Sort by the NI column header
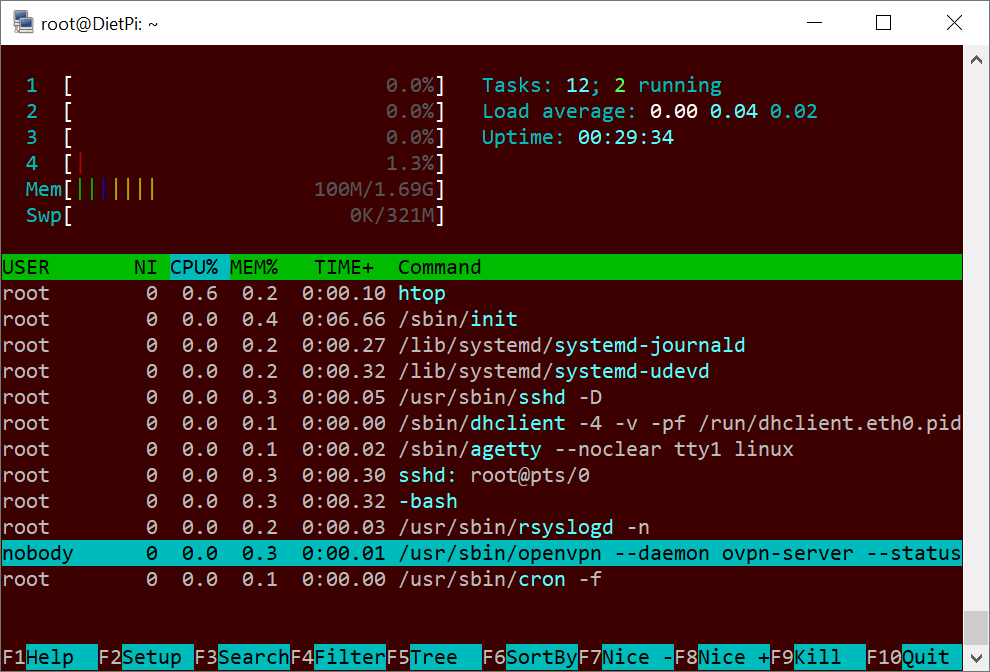The width and height of the screenshot is (990, 672). point(145,267)
